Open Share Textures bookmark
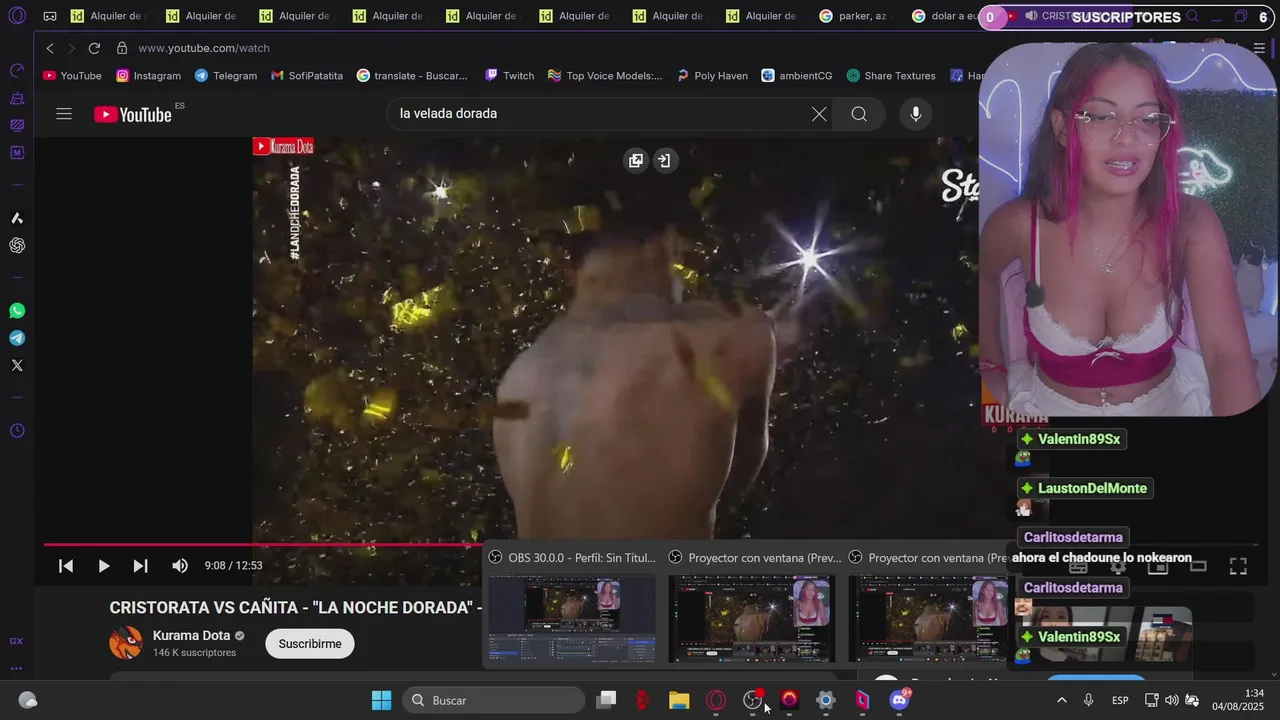1280x720 pixels. pos(891,76)
